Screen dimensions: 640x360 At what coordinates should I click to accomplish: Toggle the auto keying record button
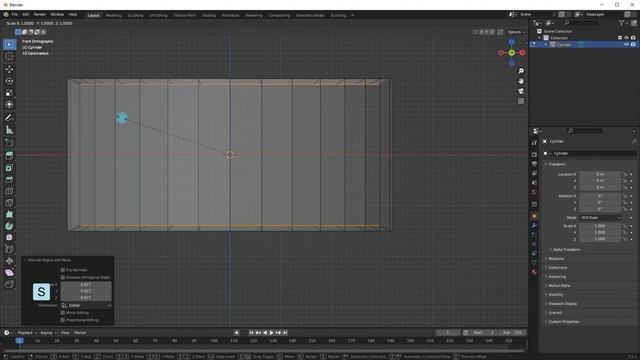pos(236,333)
